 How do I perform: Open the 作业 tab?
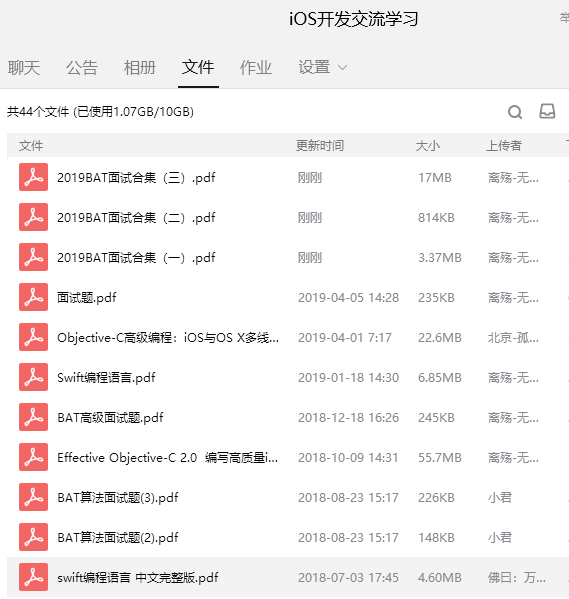click(256, 68)
